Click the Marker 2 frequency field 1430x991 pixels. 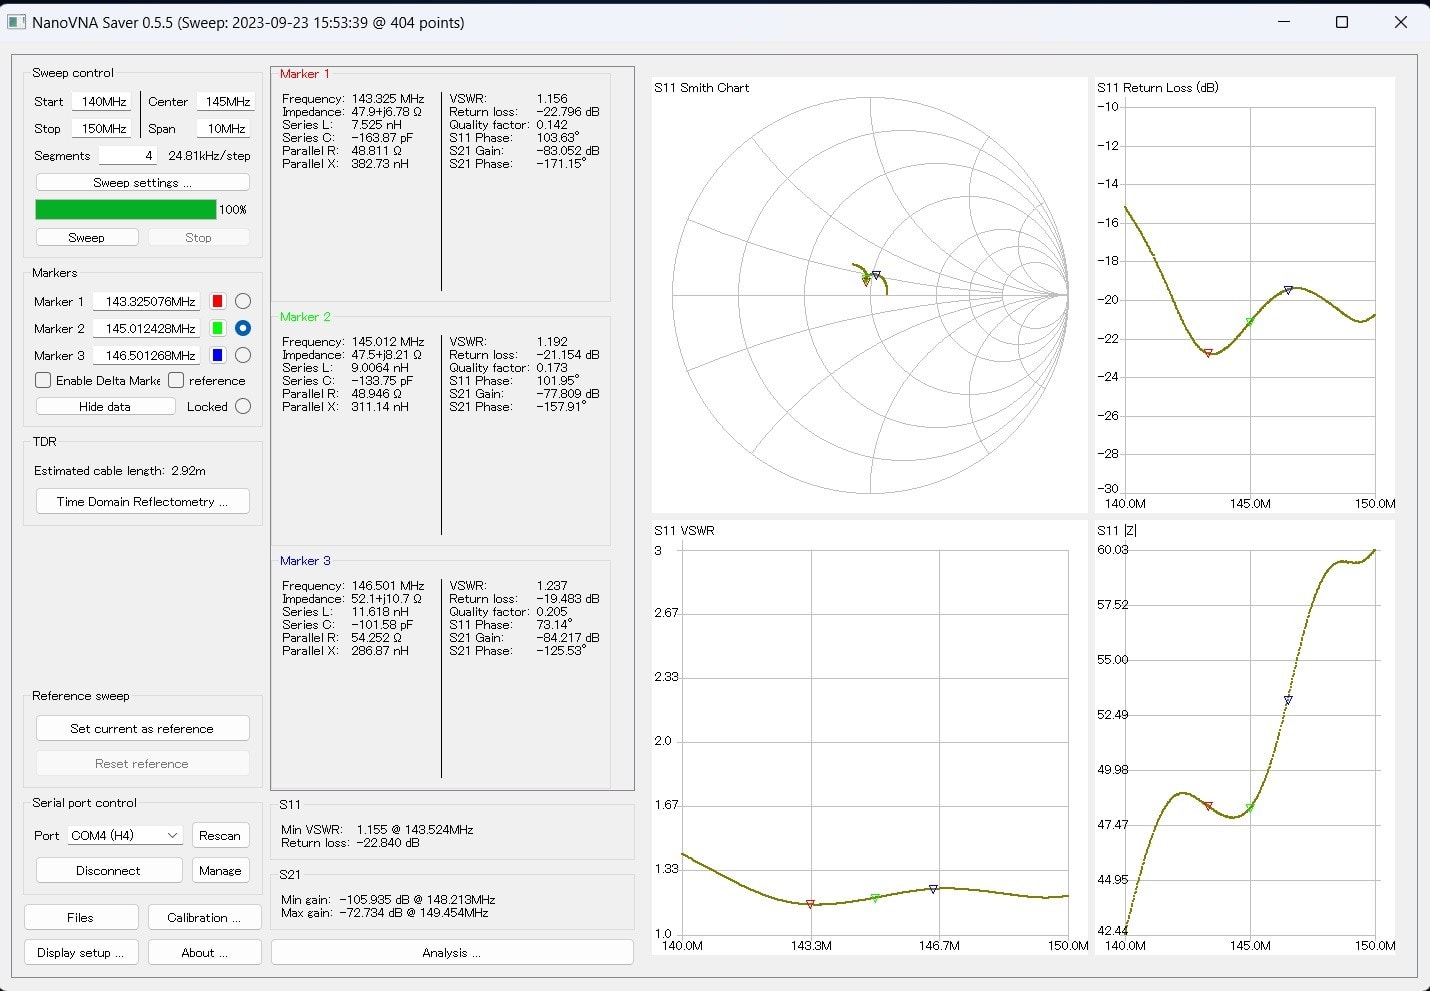(x=146, y=328)
